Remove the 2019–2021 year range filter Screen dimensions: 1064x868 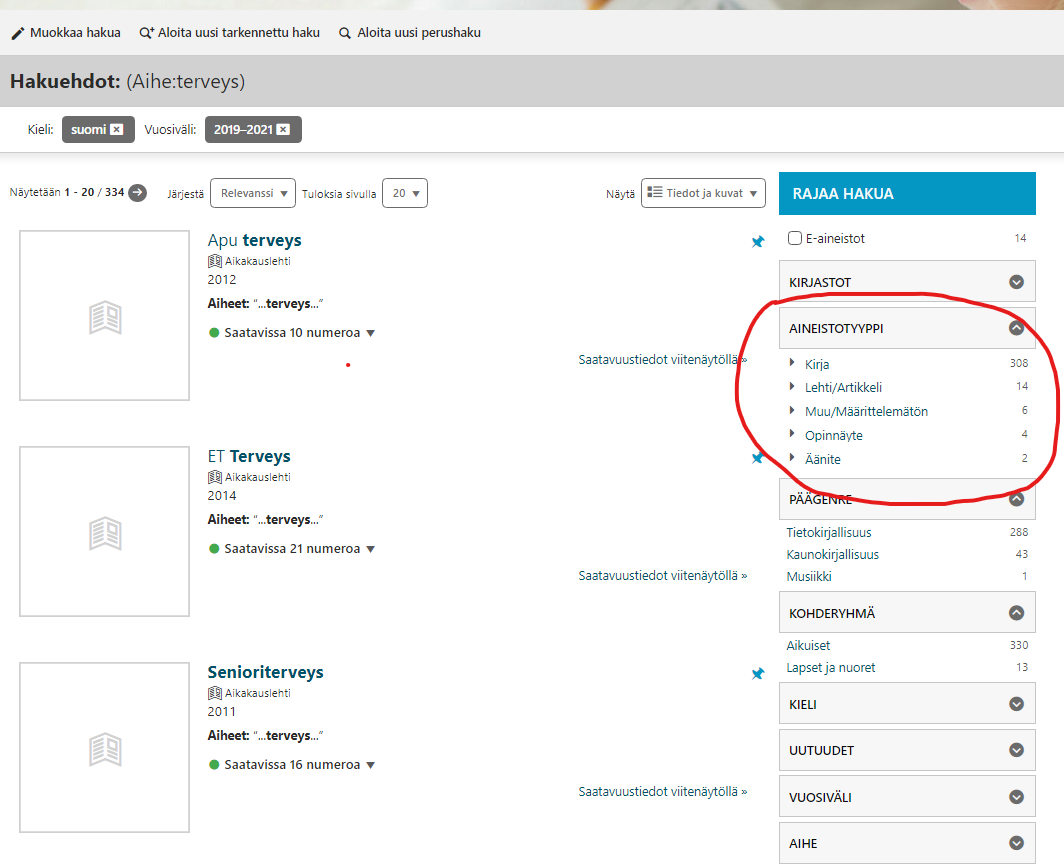(x=283, y=130)
